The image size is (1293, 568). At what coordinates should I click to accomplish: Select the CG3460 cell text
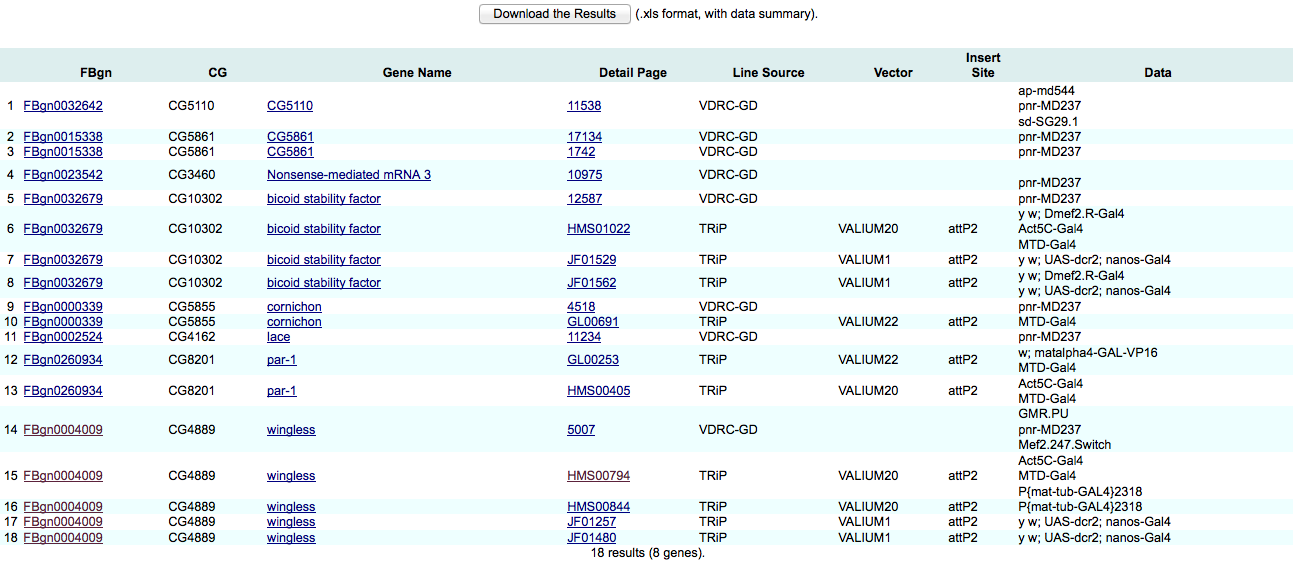click(191, 175)
